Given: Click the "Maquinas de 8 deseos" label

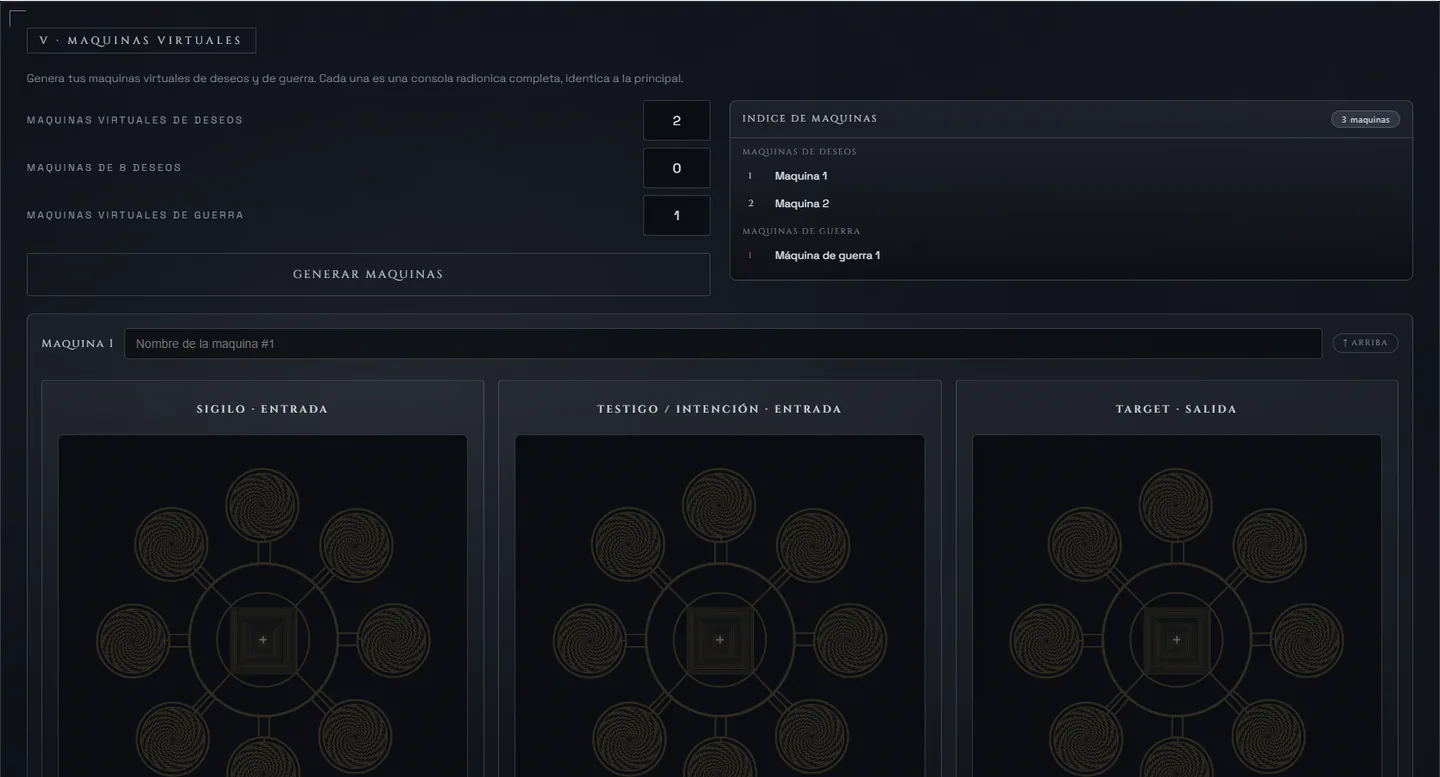Looking at the screenshot, I should 104,168.
